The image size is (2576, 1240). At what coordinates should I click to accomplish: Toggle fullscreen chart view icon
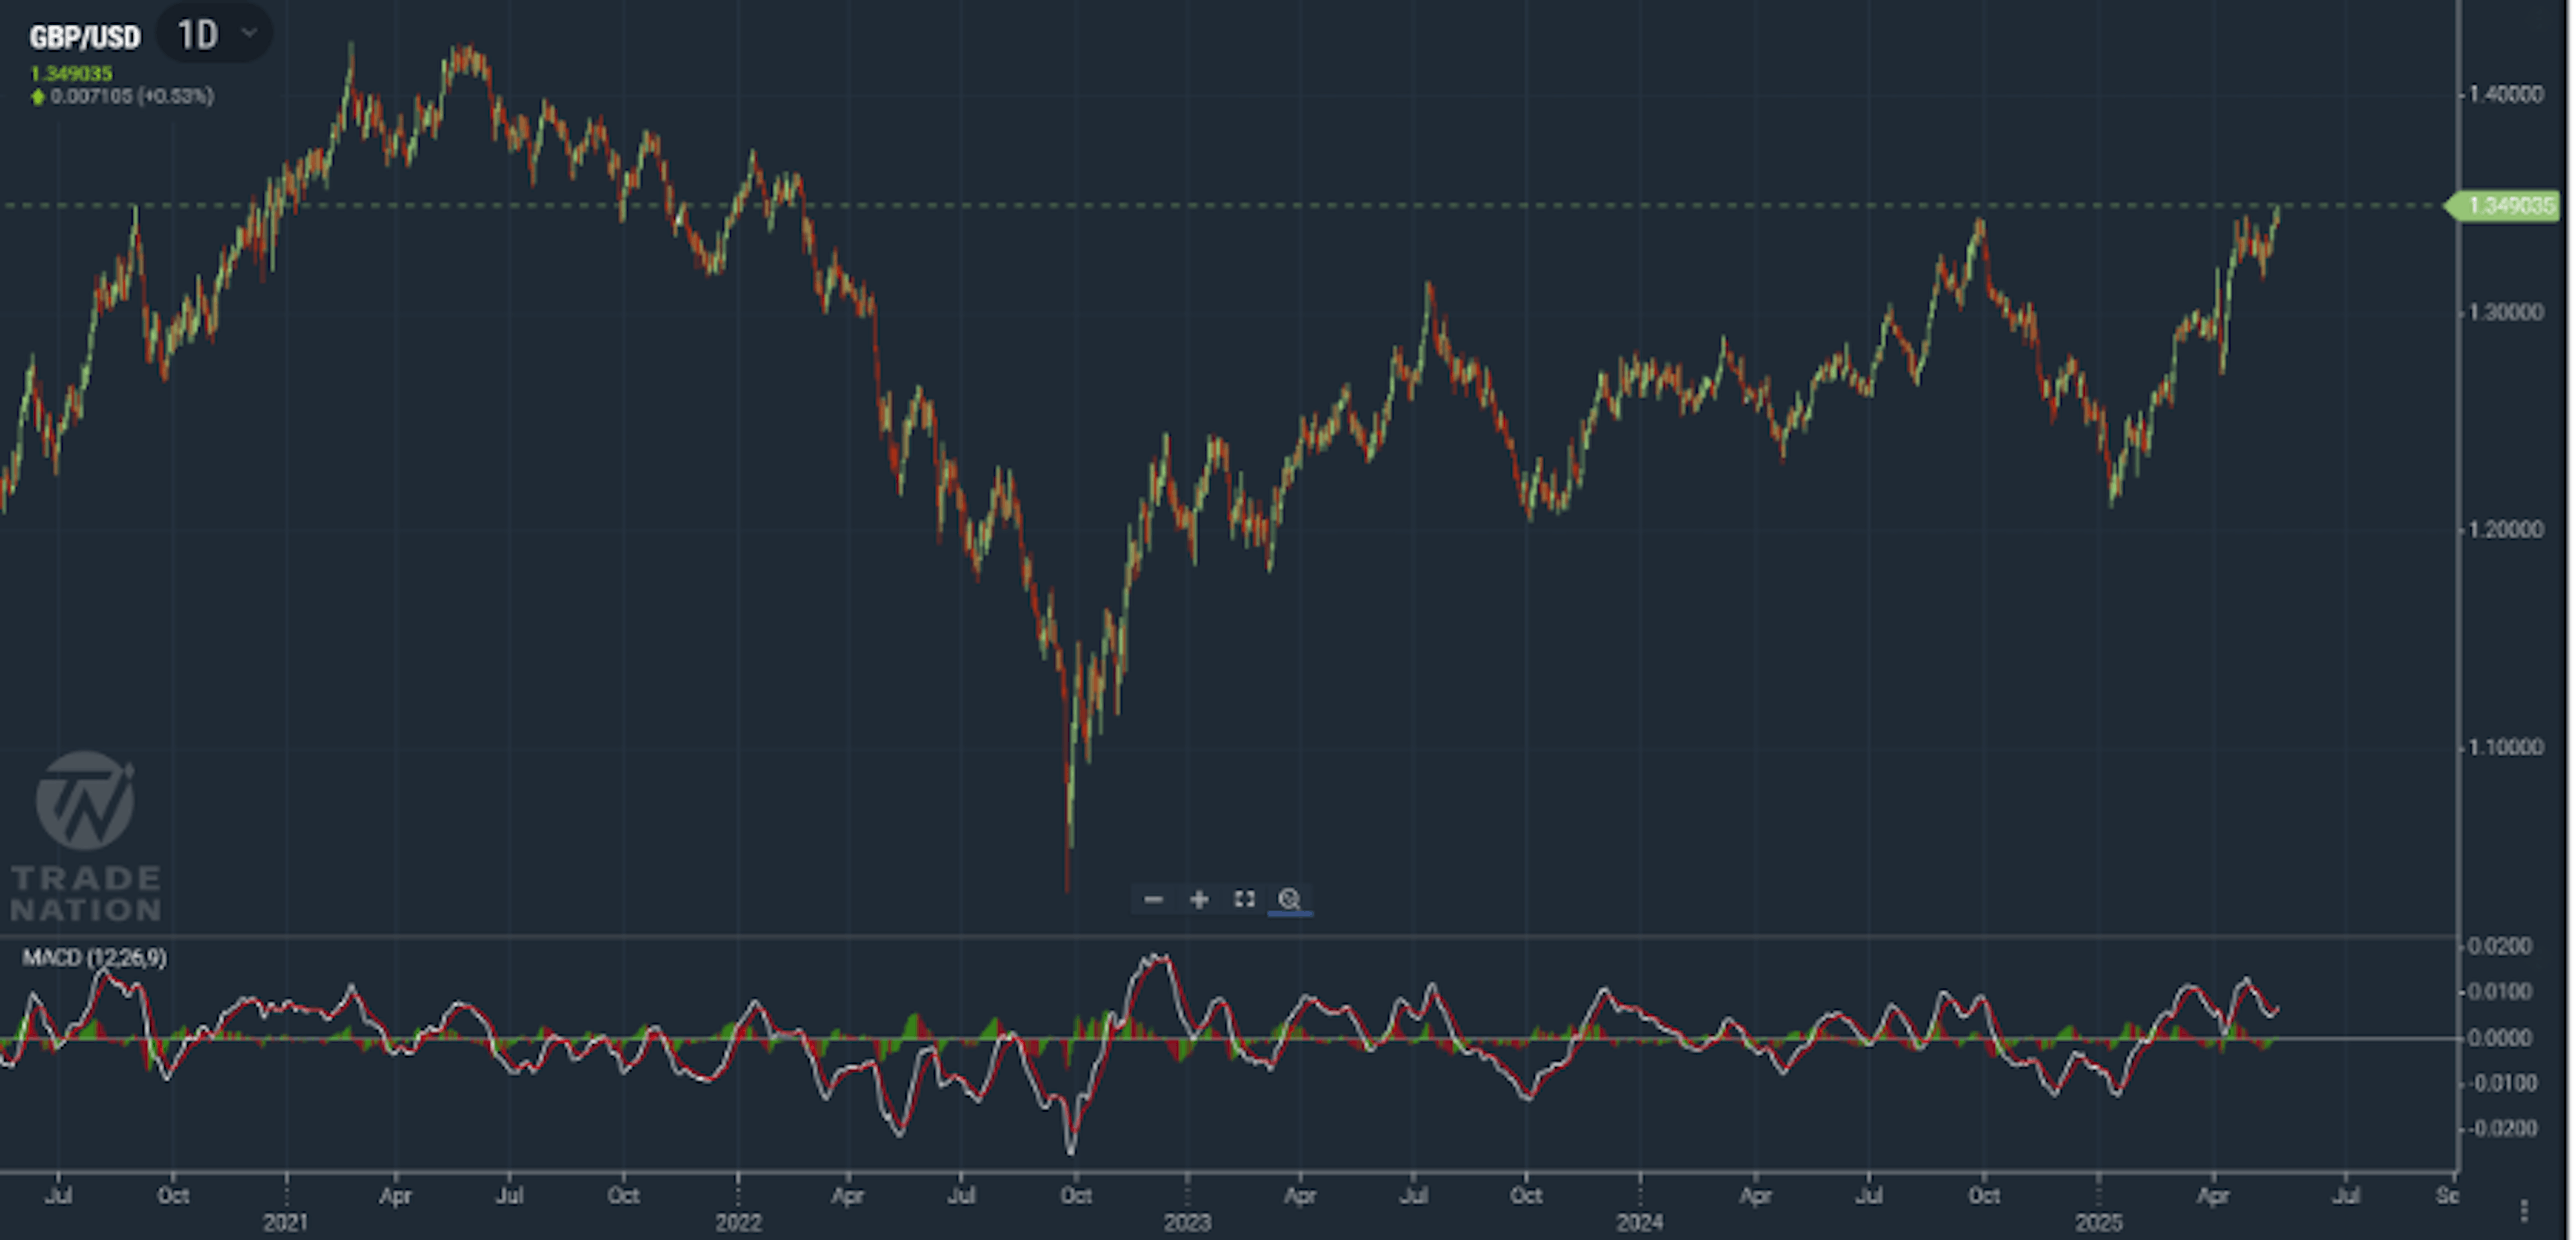(1244, 899)
